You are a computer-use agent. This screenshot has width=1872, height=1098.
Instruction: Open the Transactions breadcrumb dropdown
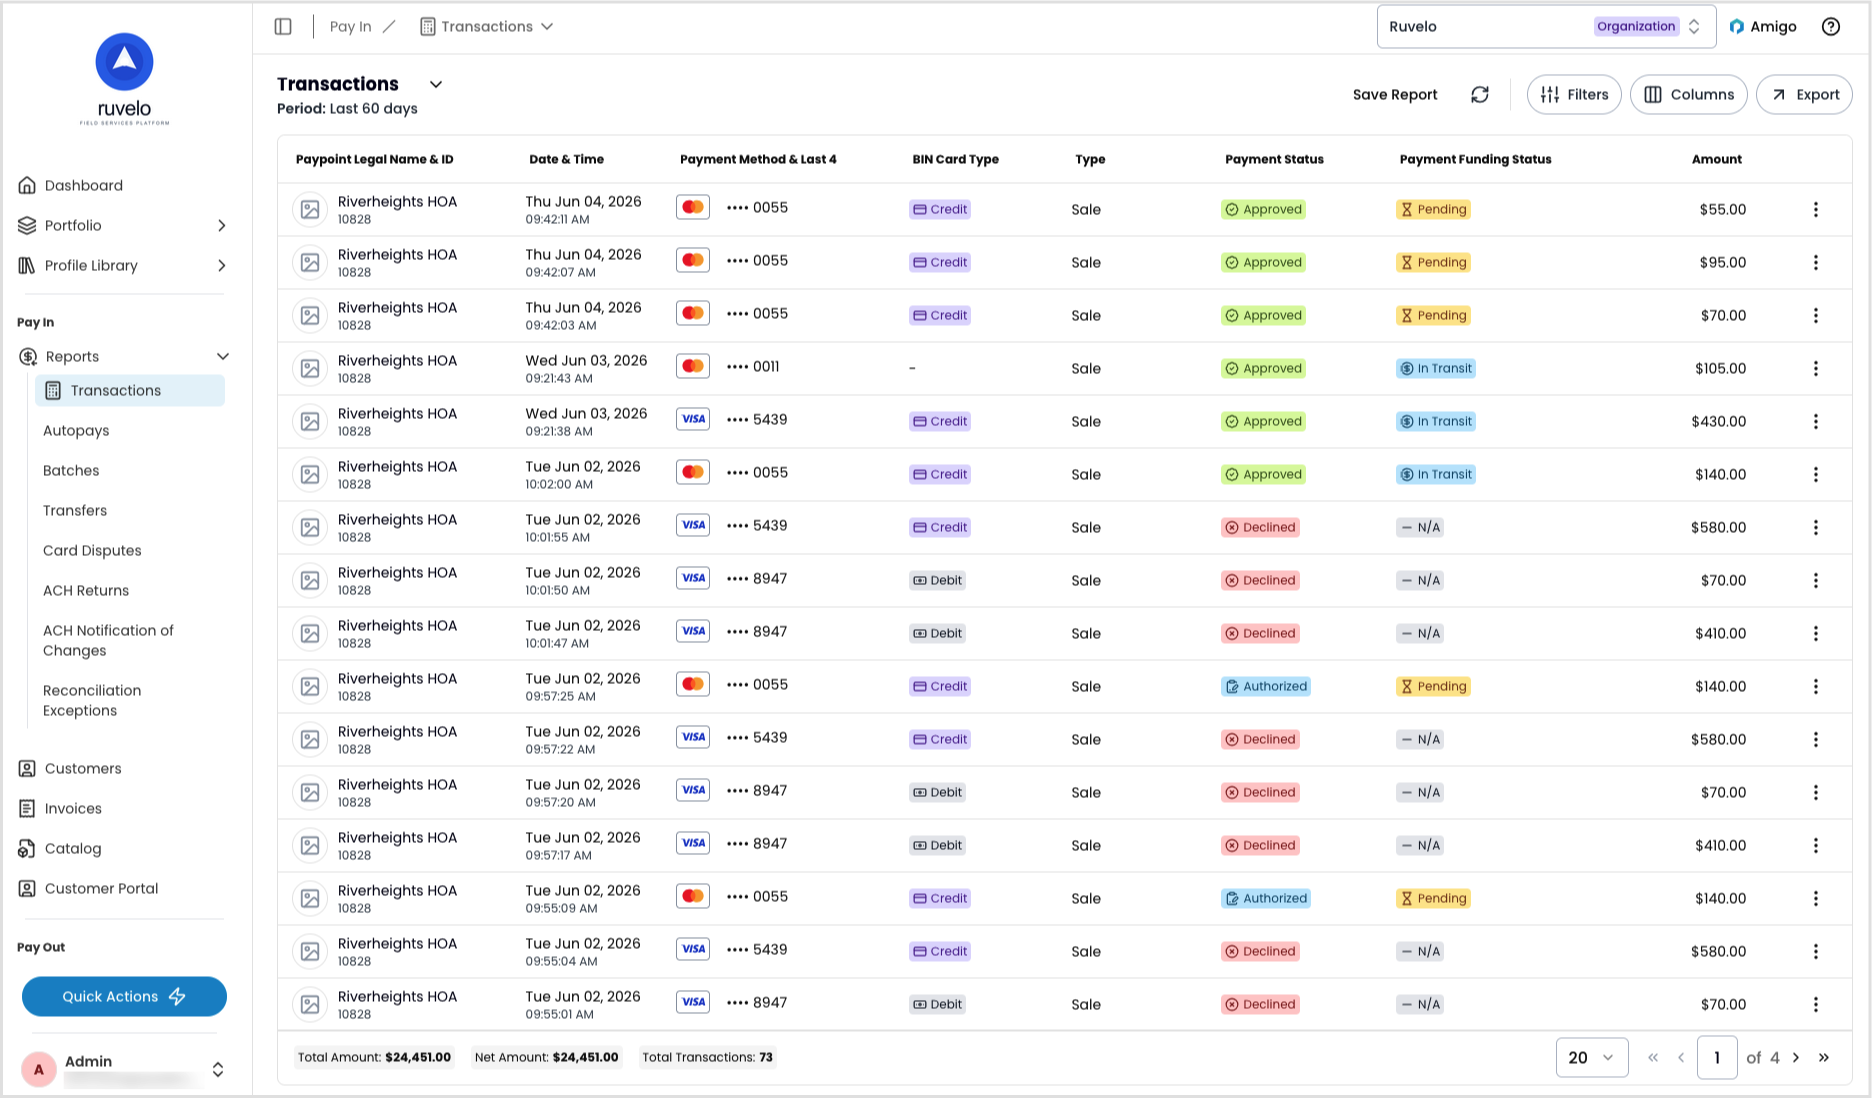[486, 27]
